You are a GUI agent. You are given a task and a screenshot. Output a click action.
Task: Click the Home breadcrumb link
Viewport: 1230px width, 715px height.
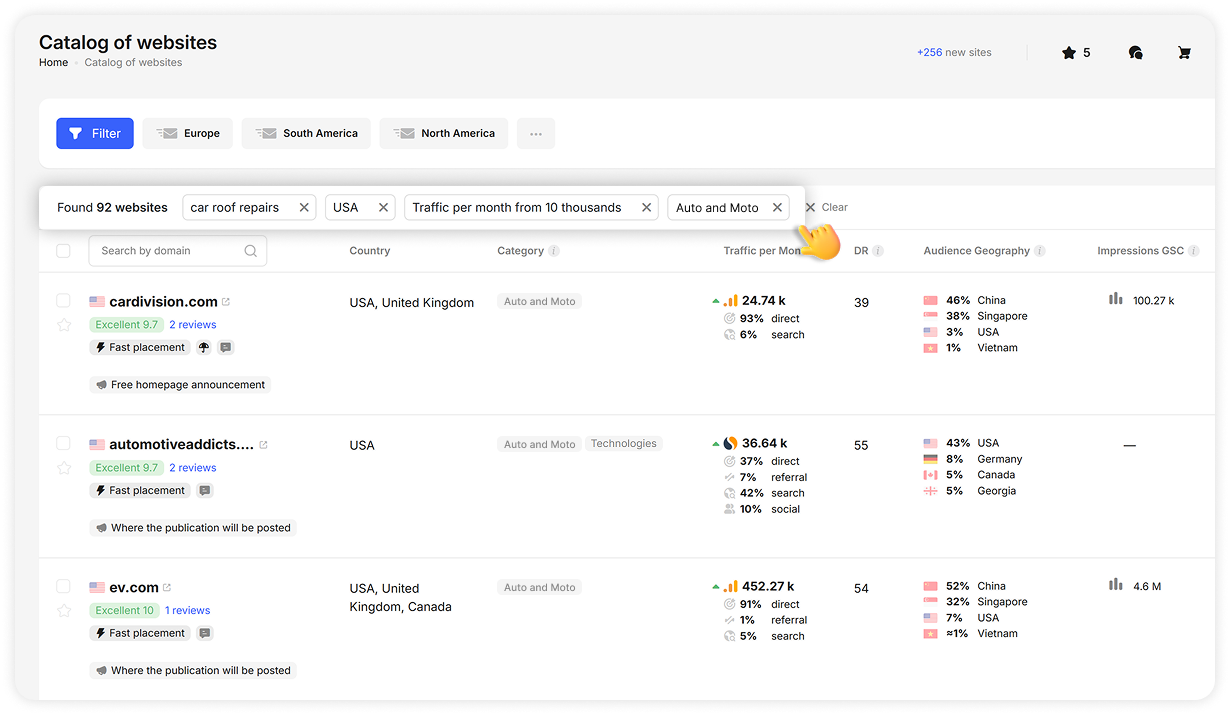coord(53,62)
